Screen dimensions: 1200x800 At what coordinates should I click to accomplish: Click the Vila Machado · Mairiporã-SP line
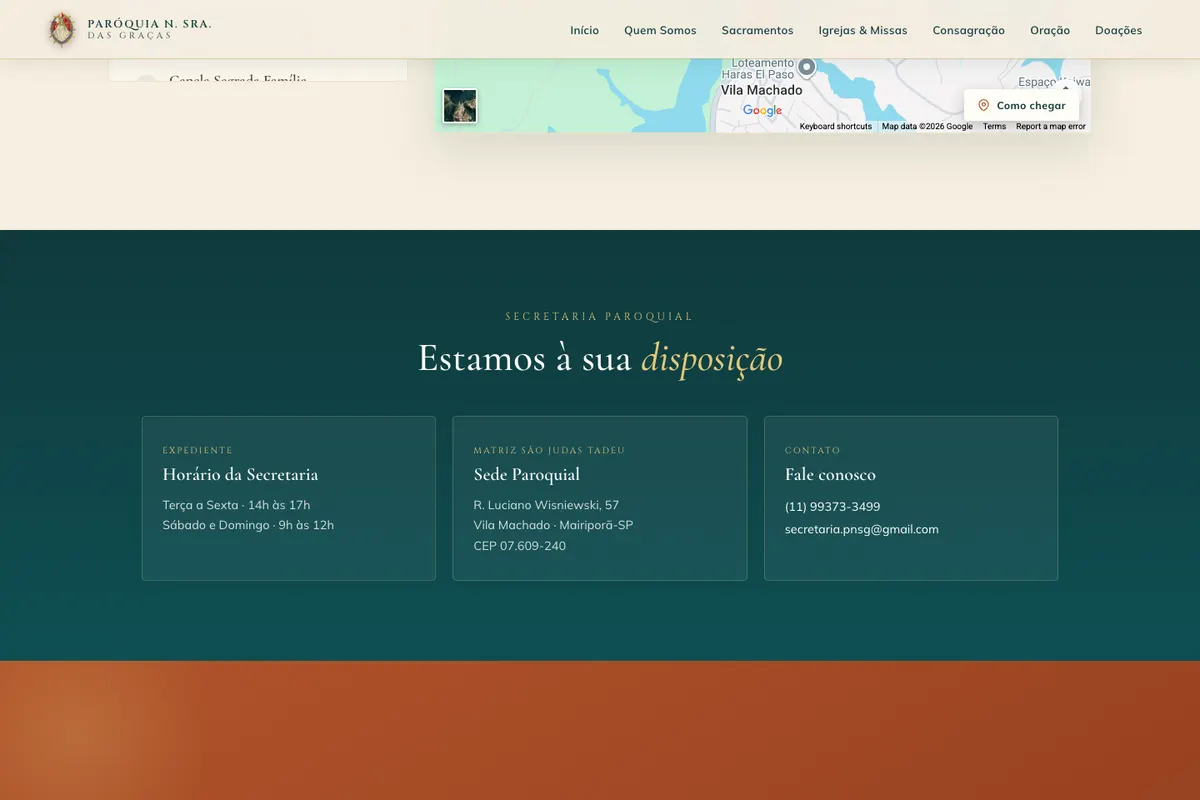coord(553,525)
